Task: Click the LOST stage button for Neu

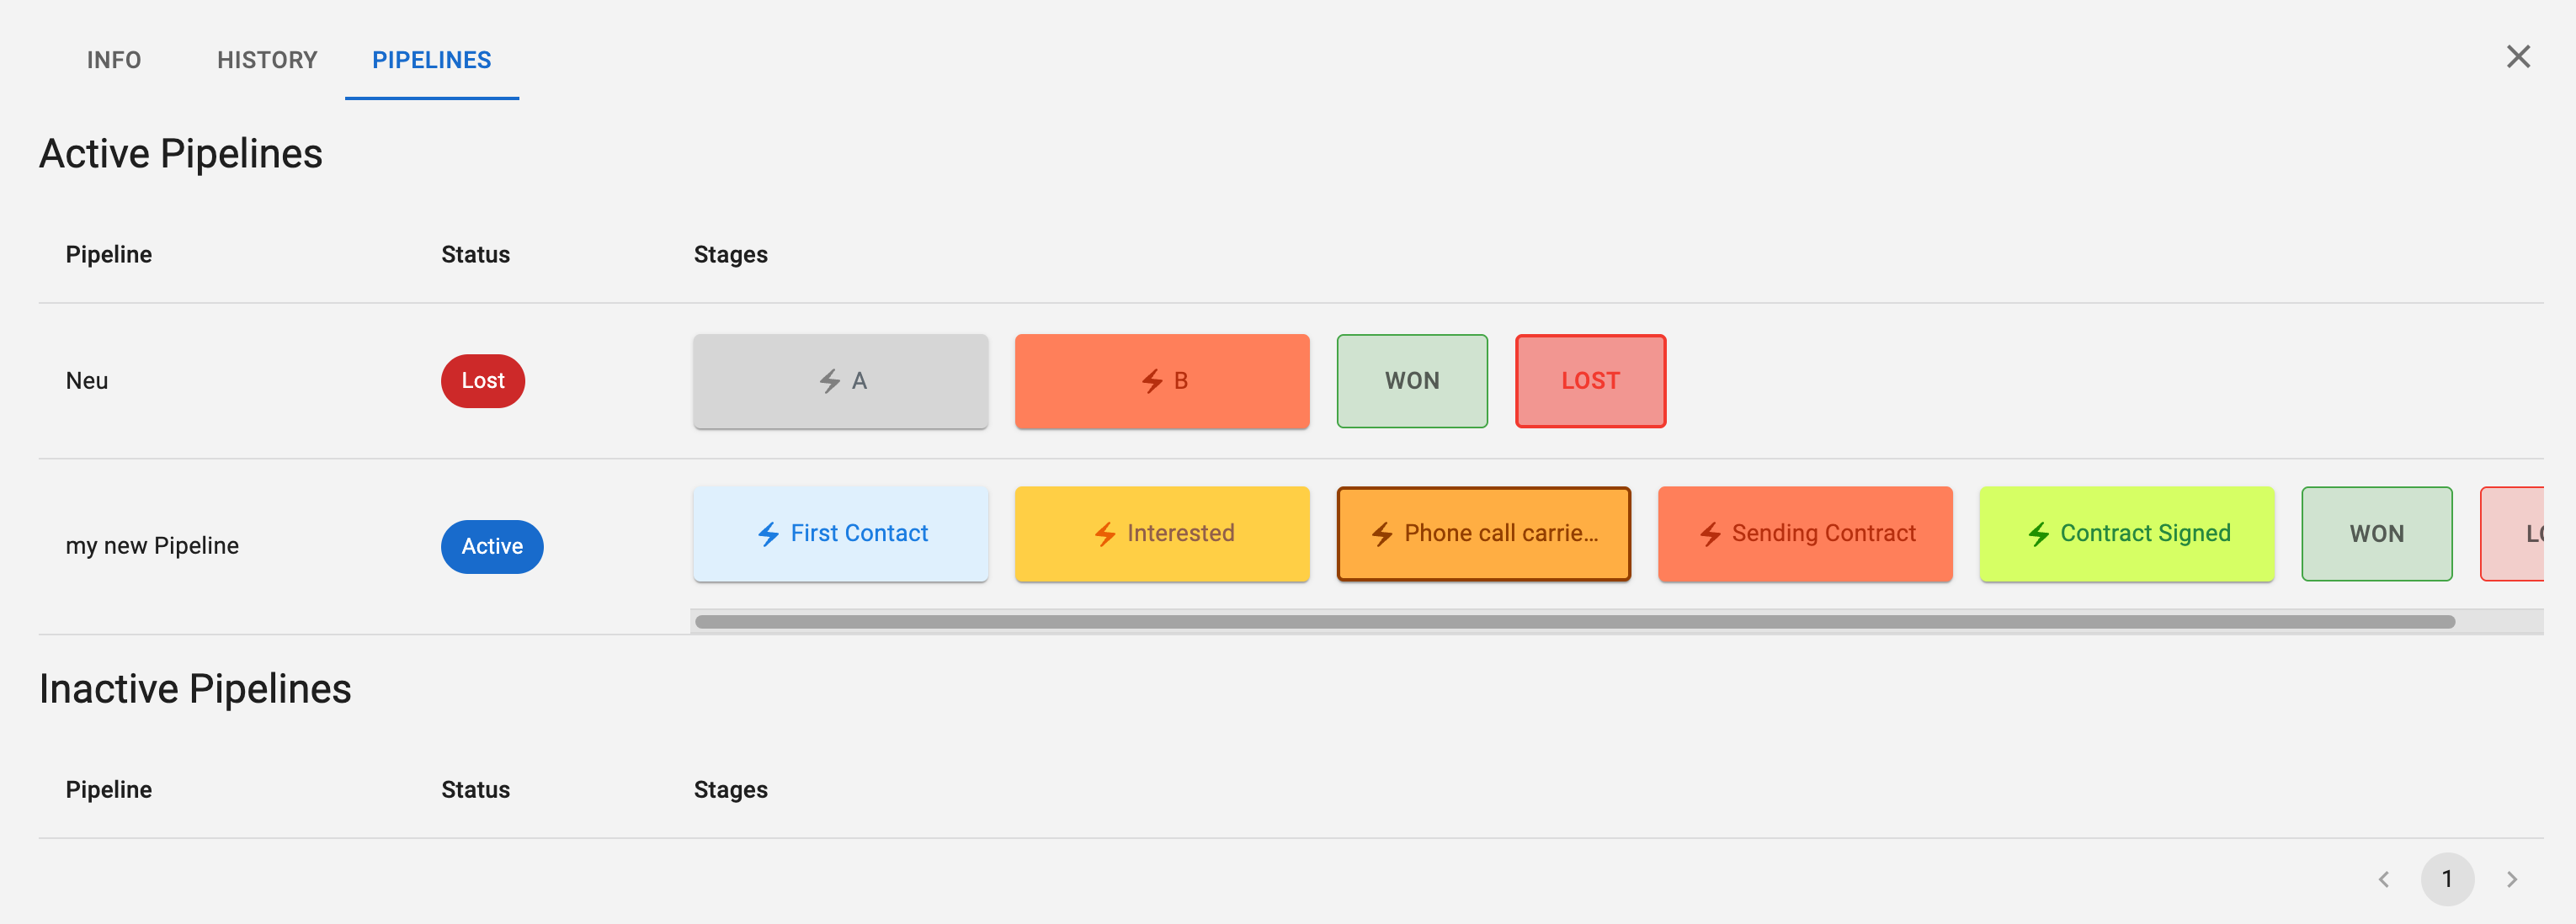Action: click(1590, 381)
